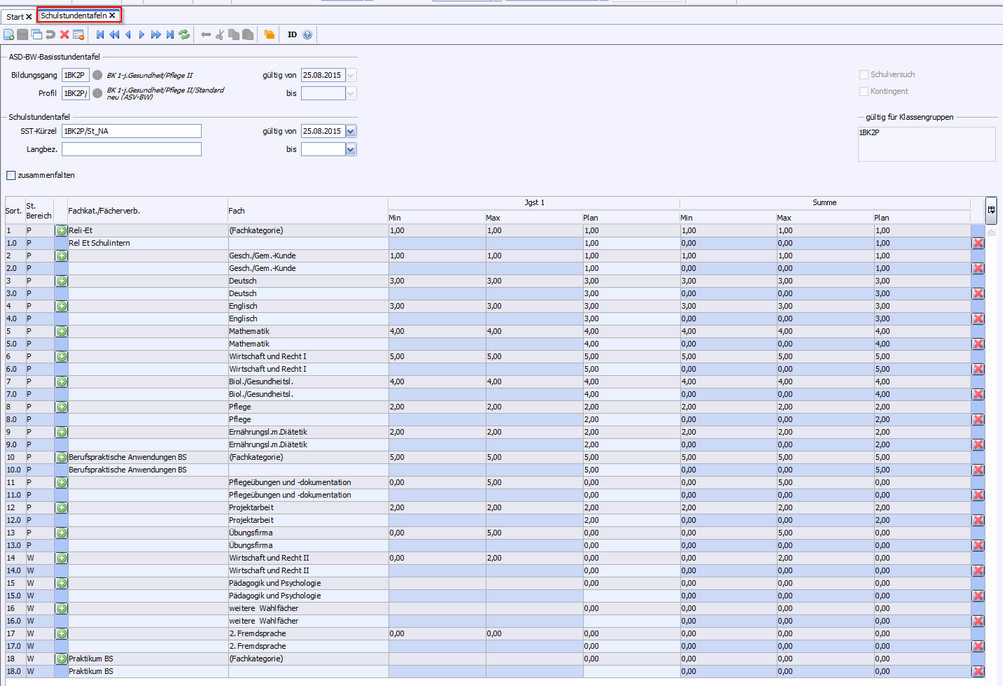Viewport: 1003px width, 686px height.
Task: Click the ID toolbar button
Action: tap(292, 35)
